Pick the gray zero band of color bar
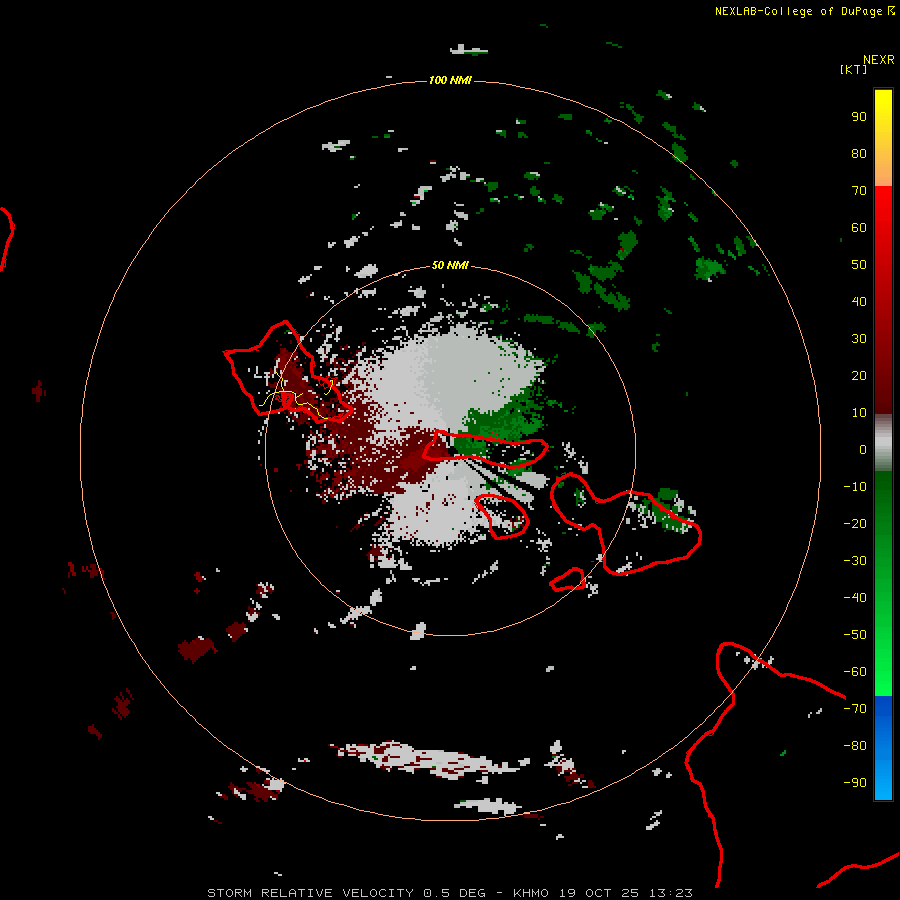Image resolution: width=900 pixels, height=900 pixels. tap(883, 443)
